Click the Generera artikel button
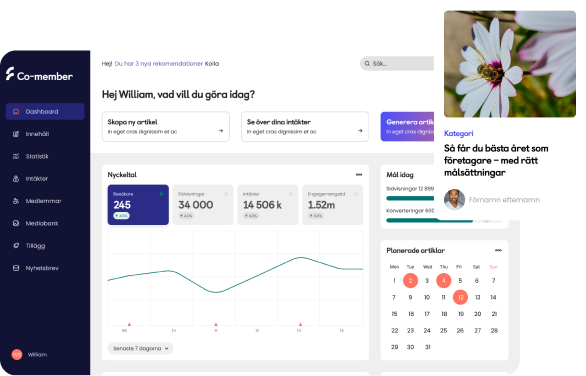Viewport: 586px width, 376px height. 407,126
